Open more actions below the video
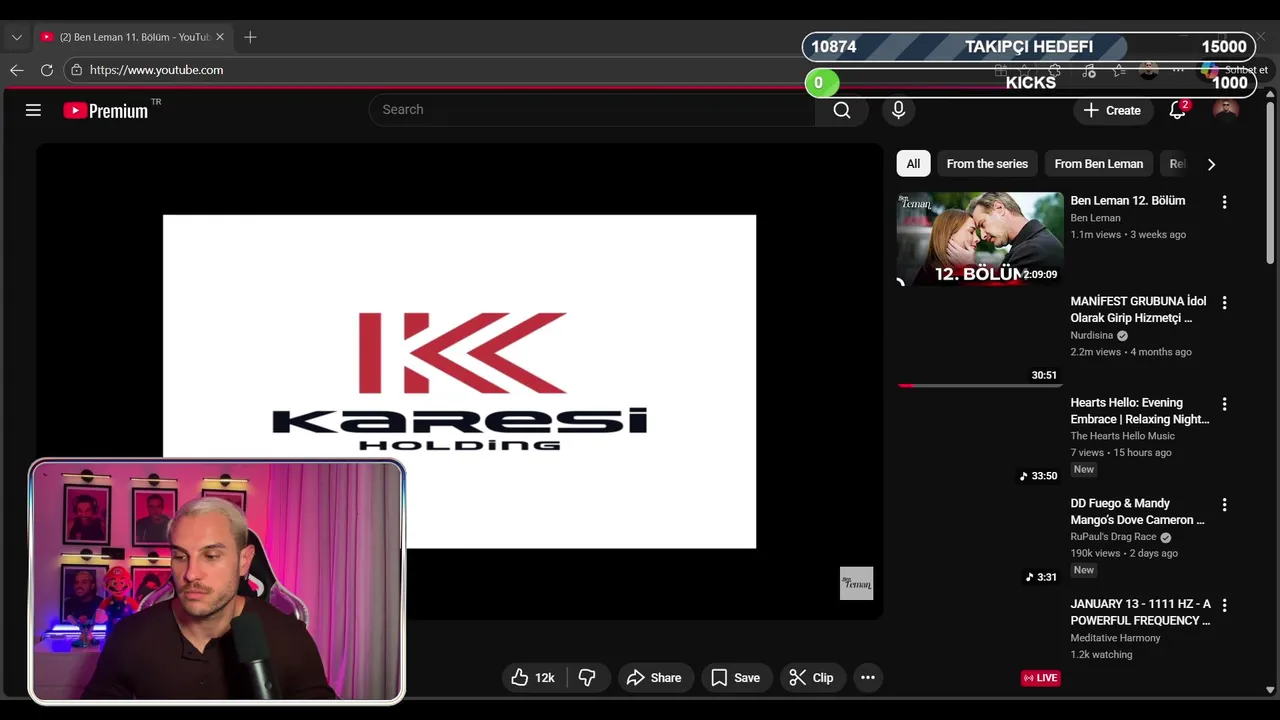Viewport: 1280px width, 720px height. tap(868, 678)
